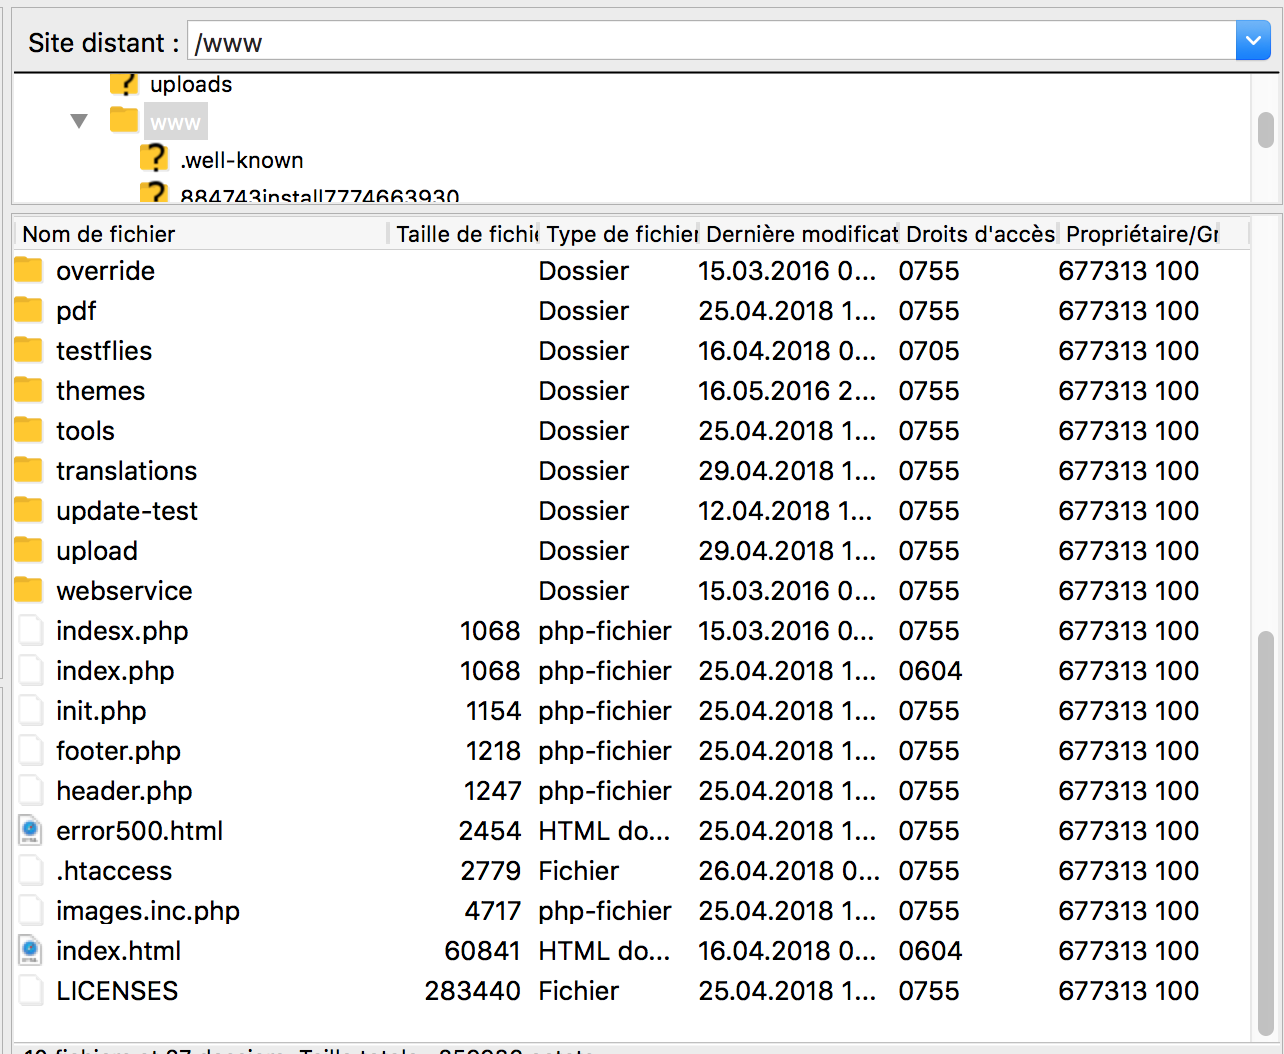The image size is (1284, 1054).
Task: Click the uploads question-mark folder icon
Action: (x=123, y=84)
